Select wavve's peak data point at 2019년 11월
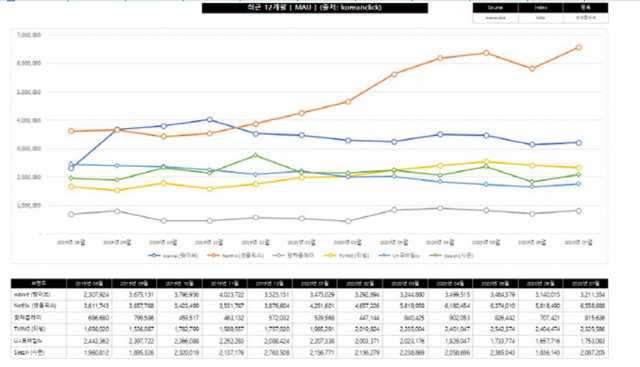Viewport: 640px width, 367px height. (209, 120)
